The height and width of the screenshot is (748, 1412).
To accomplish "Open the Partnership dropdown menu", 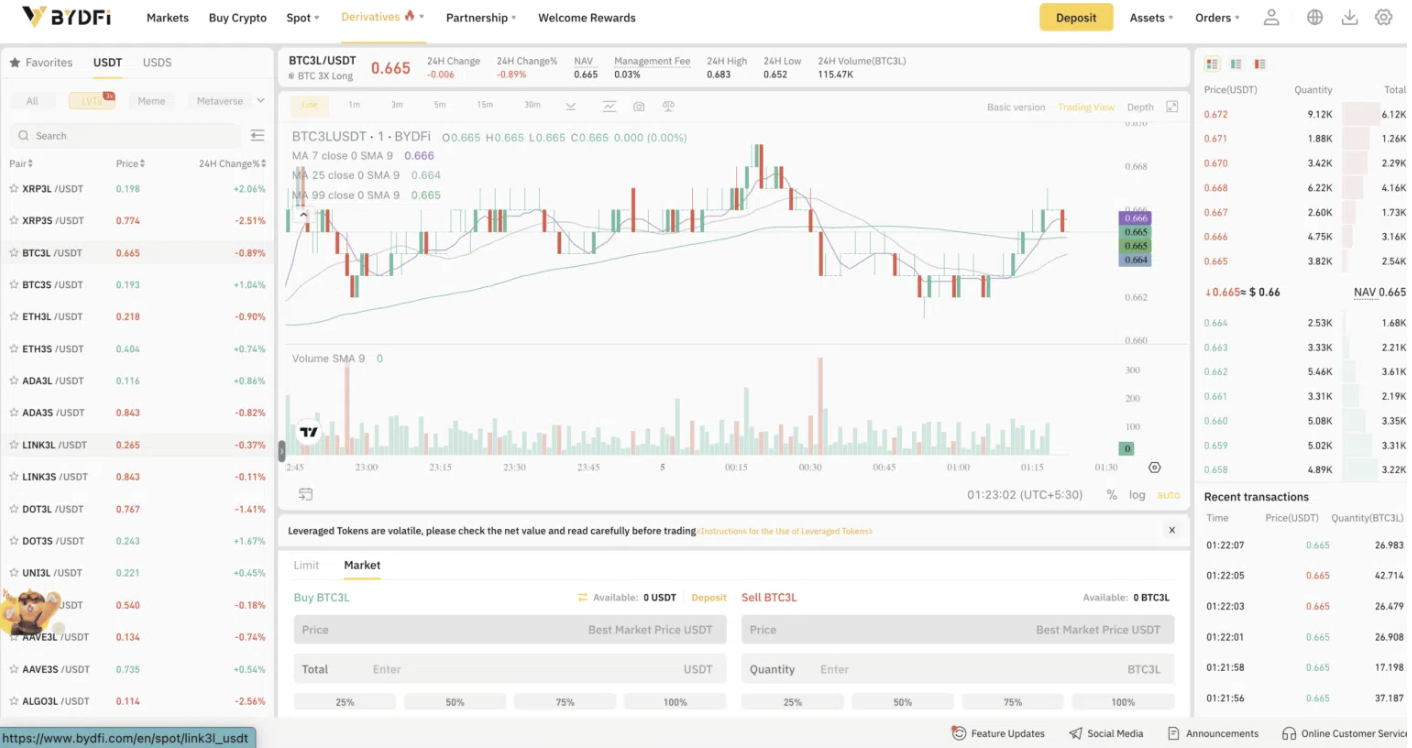I will (481, 18).
